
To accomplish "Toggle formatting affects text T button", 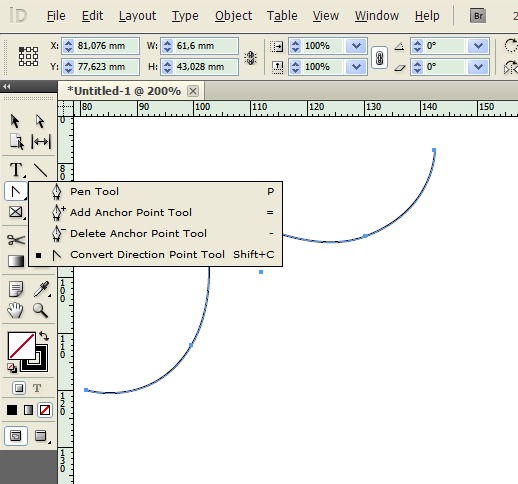I will point(37,388).
